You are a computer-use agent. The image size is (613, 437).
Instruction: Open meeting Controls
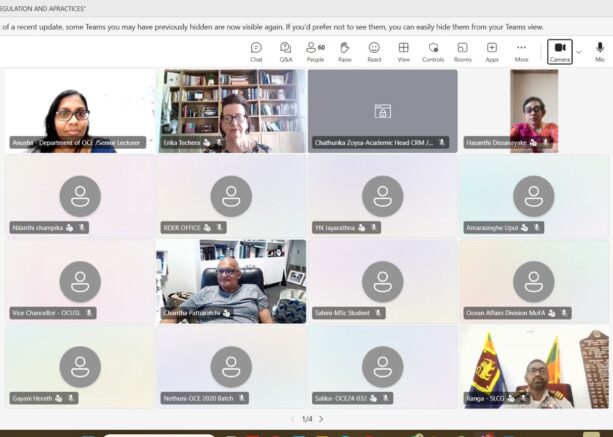[x=433, y=51]
